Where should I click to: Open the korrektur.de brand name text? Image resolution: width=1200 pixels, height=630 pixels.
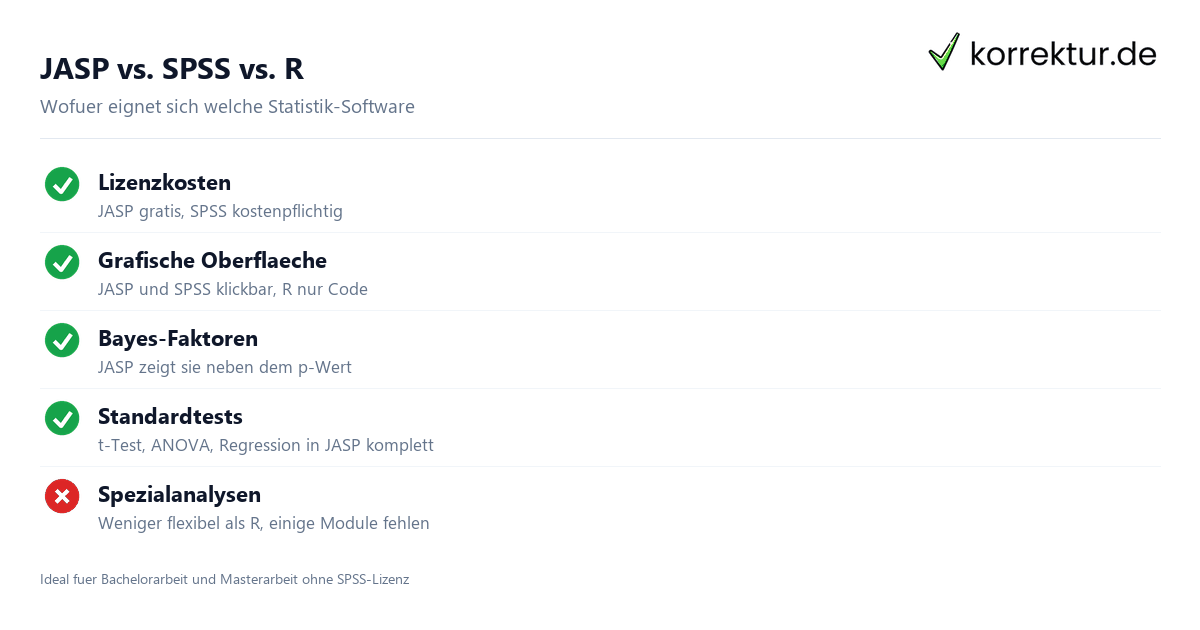pyautogui.click(x=1063, y=53)
